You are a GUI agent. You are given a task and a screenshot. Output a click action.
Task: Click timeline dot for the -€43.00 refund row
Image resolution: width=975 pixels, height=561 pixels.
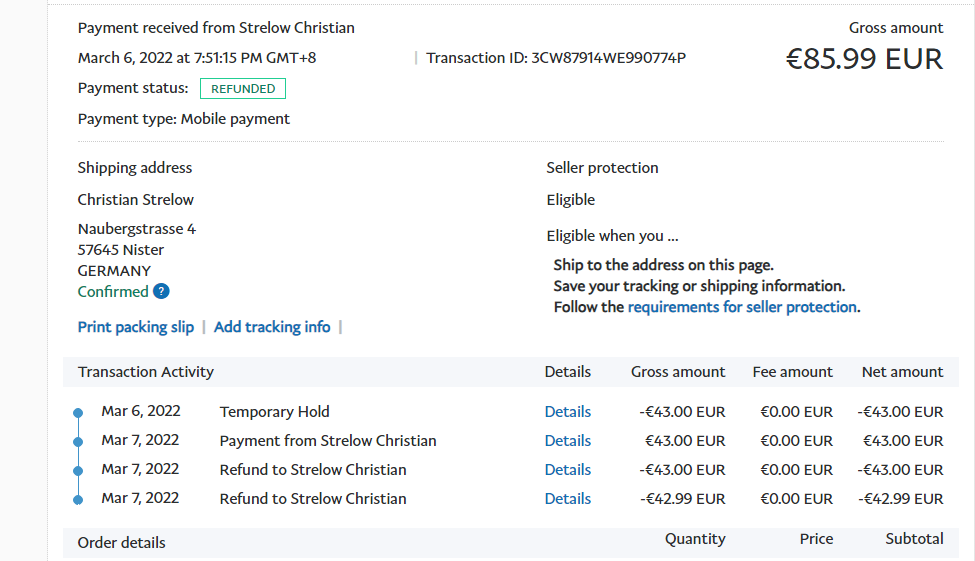tap(78, 470)
